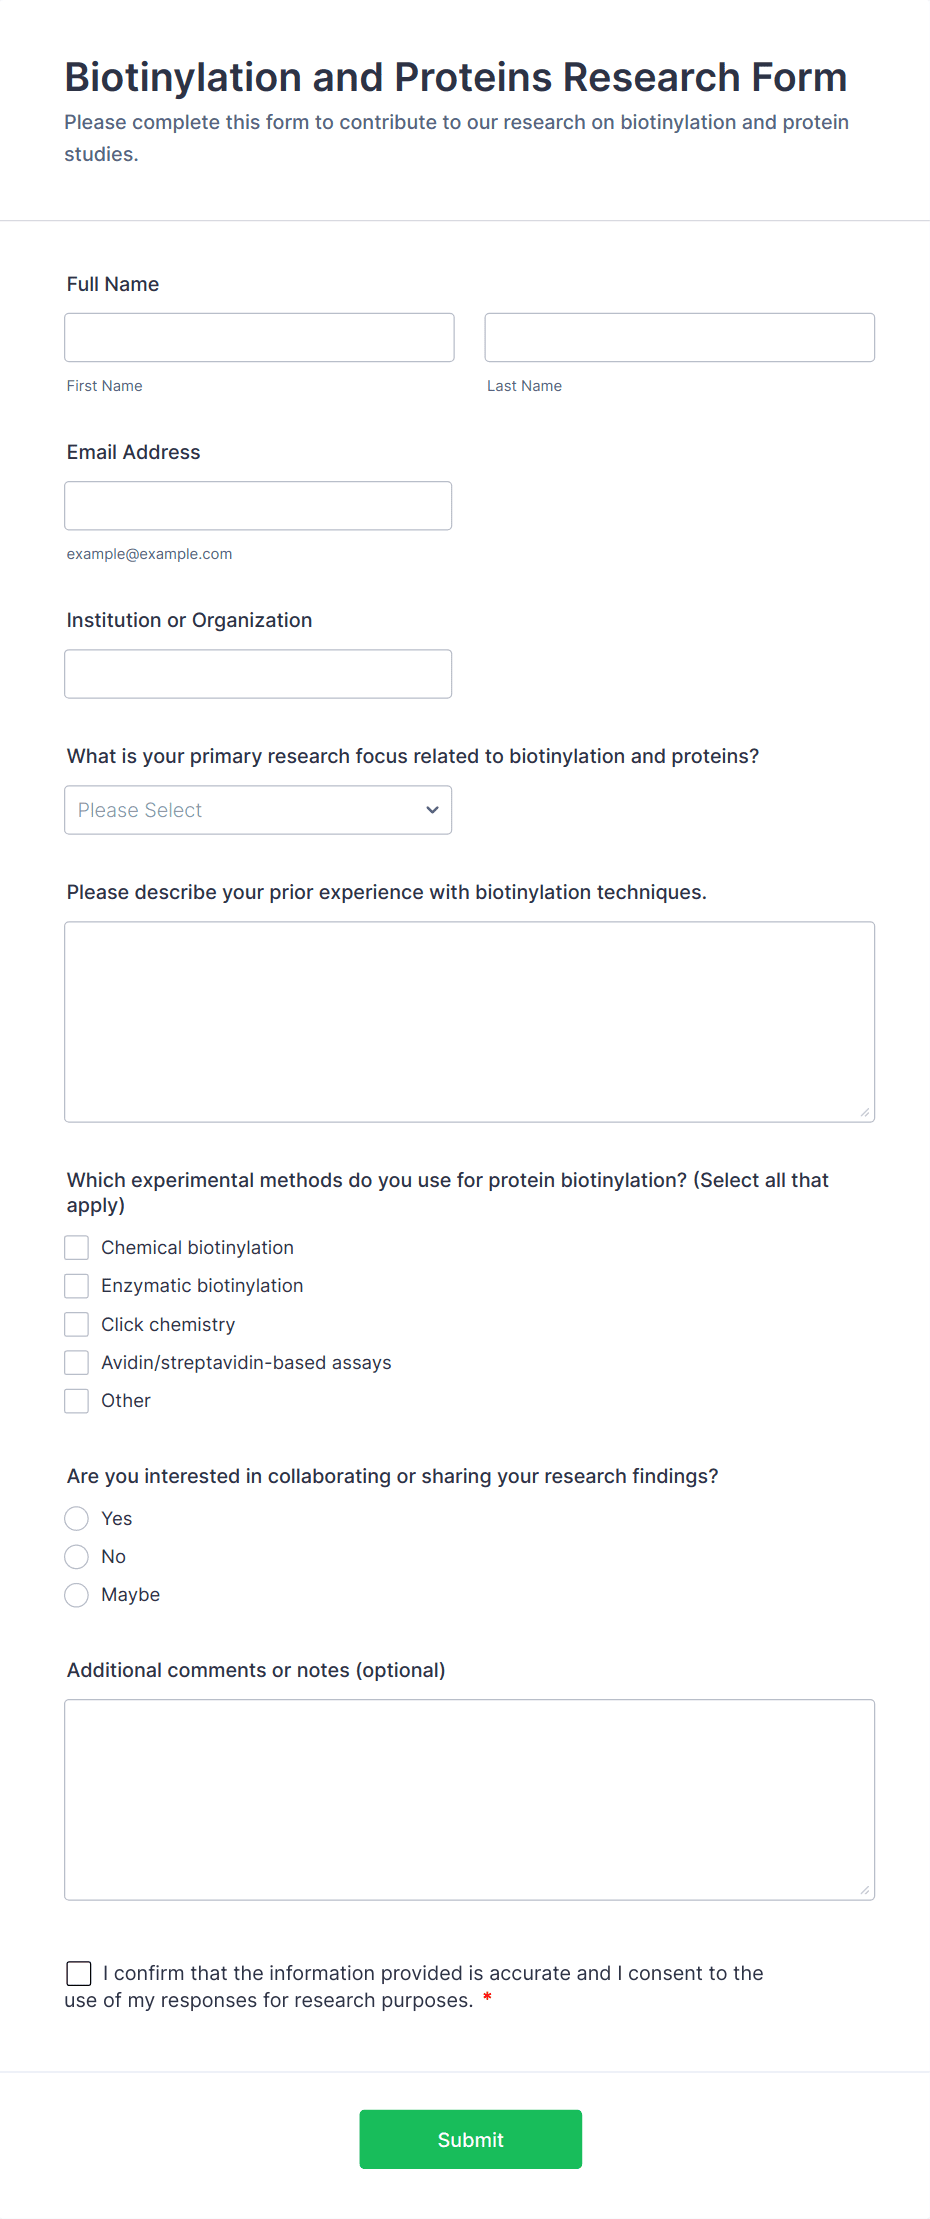930x2219 pixels.
Task: Check the Chemical biotinylation checkbox
Action: click(77, 1248)
